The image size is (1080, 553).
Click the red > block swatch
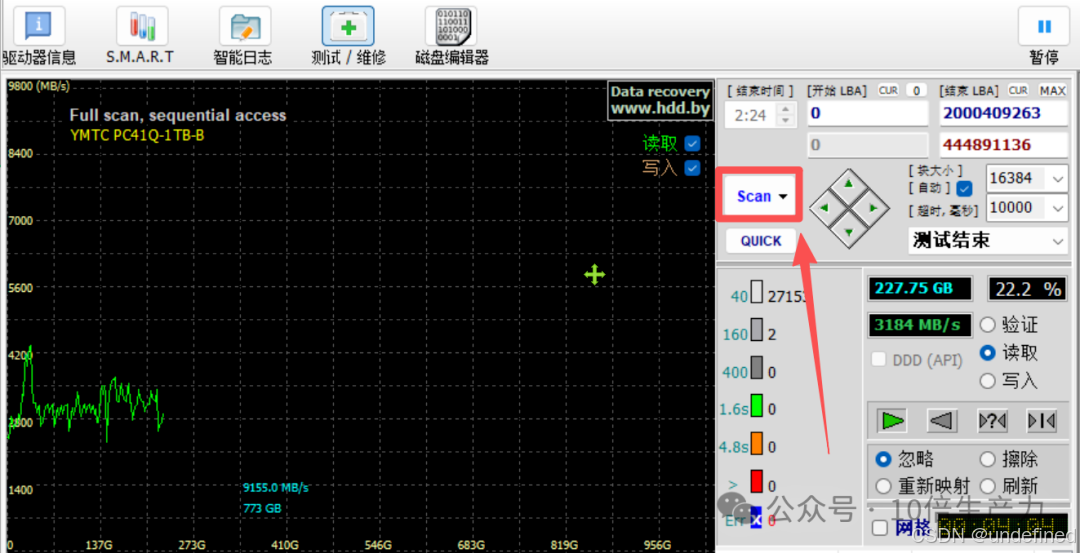tap(757, 481)
